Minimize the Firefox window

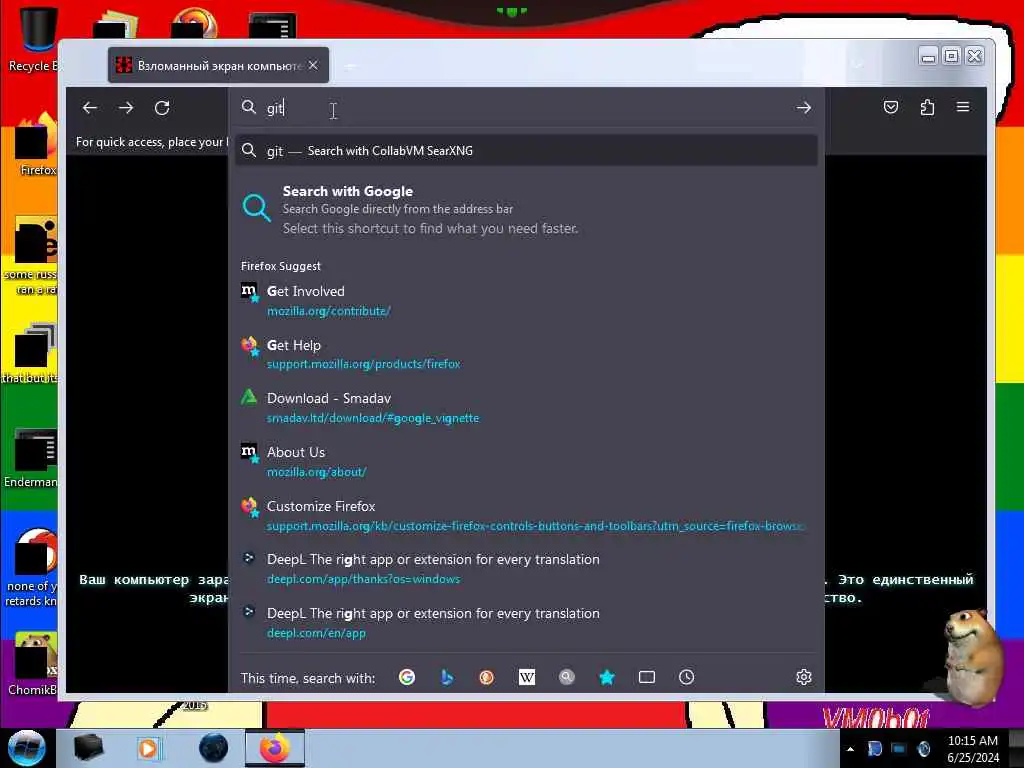pyautogui.click(x=928, y=56)
